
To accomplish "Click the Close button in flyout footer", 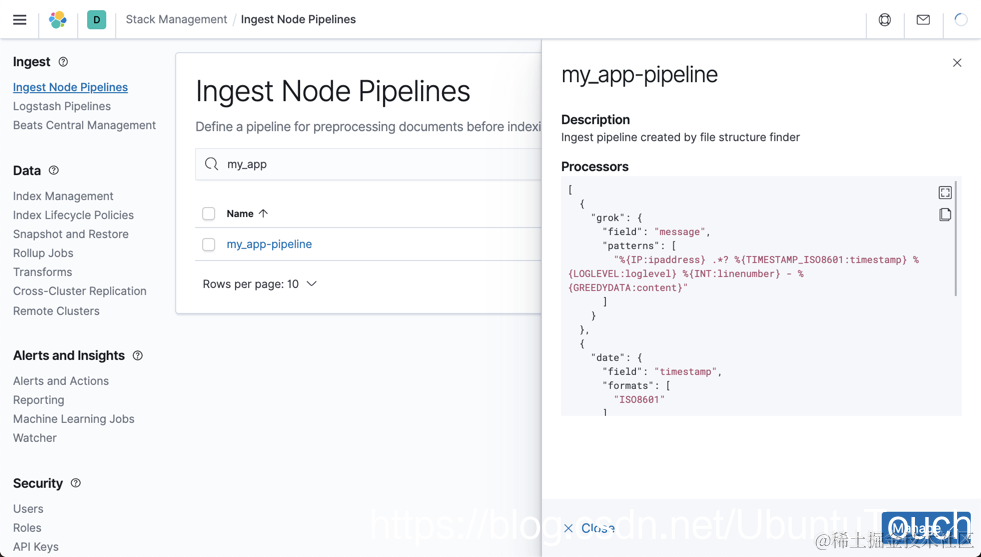I will click(589, 528).
